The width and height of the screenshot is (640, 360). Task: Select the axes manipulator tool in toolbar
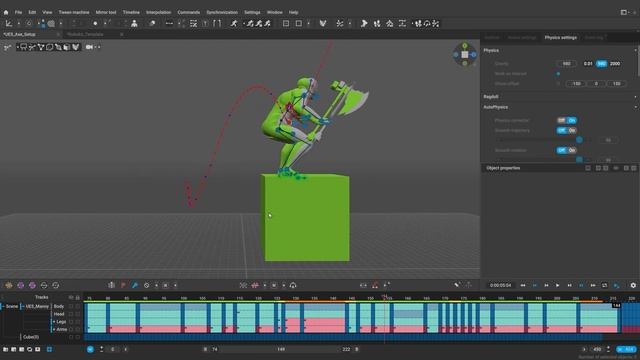[9, 24]
